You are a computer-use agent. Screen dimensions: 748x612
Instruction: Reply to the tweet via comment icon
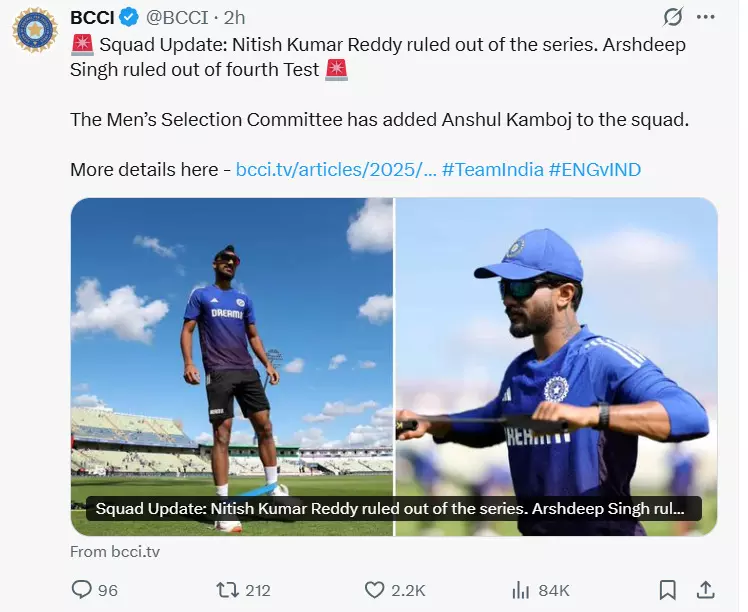pyautogui.click(x=82, y=590)
